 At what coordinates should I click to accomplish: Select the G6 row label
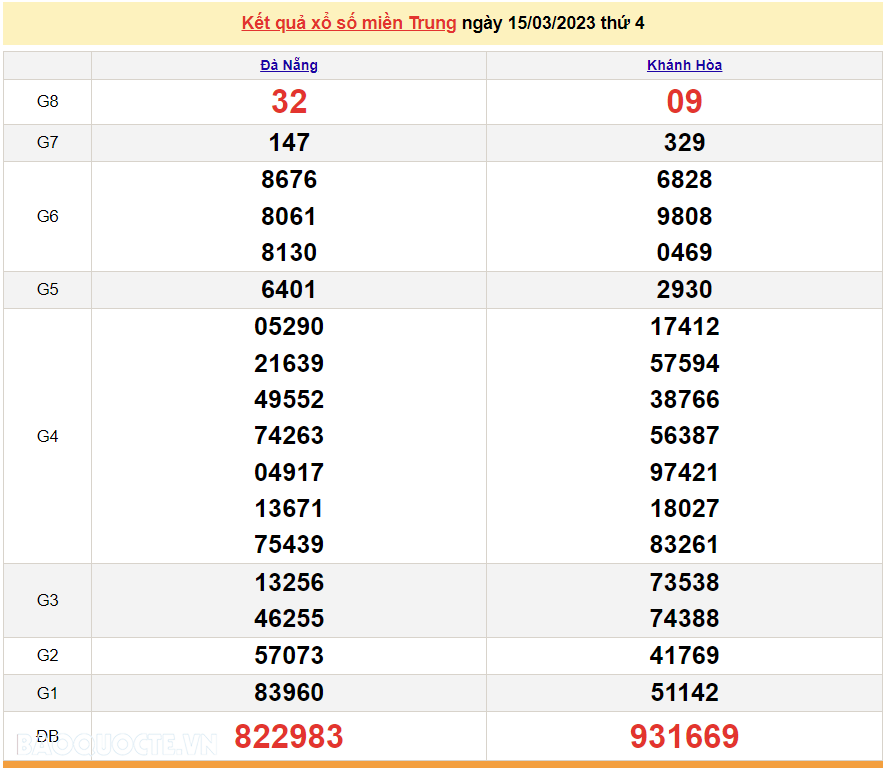tap(48, 216)
